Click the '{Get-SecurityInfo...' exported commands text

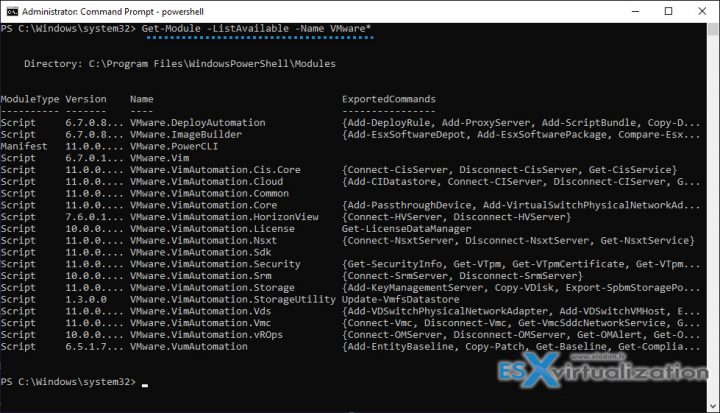[x=521, y=264]
